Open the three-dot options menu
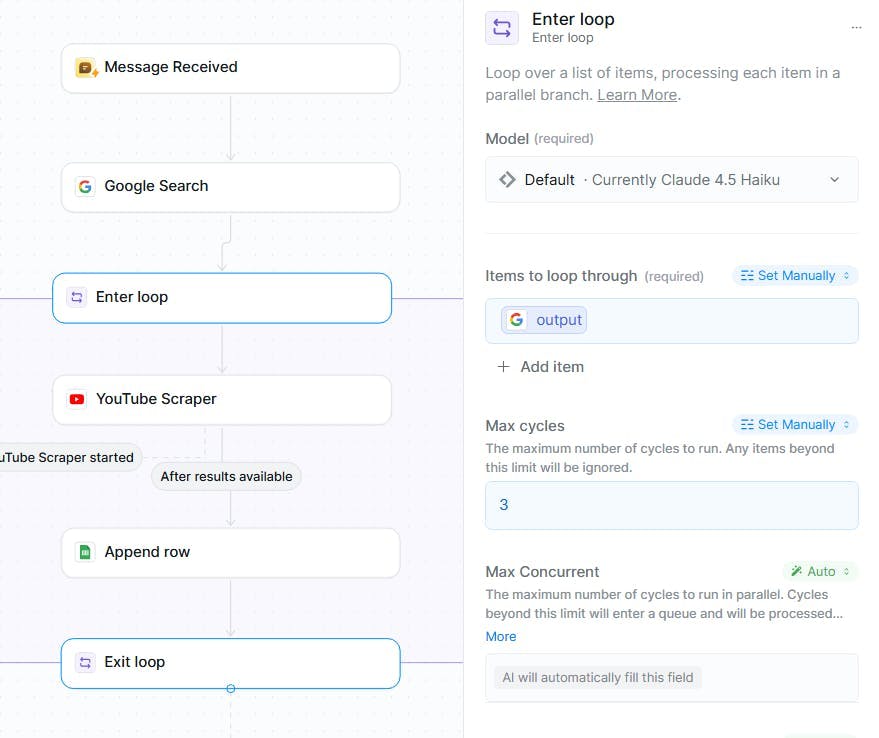The height and width of the screenshot is (738, 879). 856,28
